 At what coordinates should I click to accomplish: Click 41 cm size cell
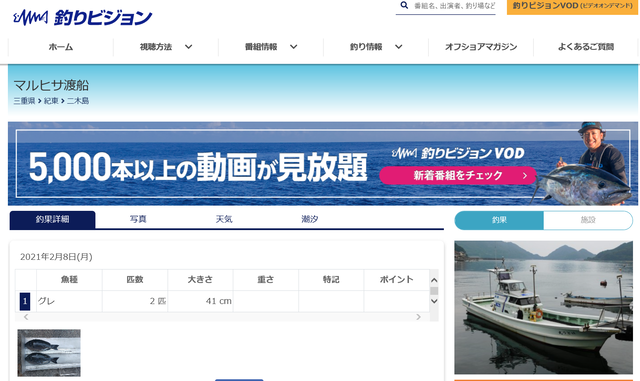(200, 301)
